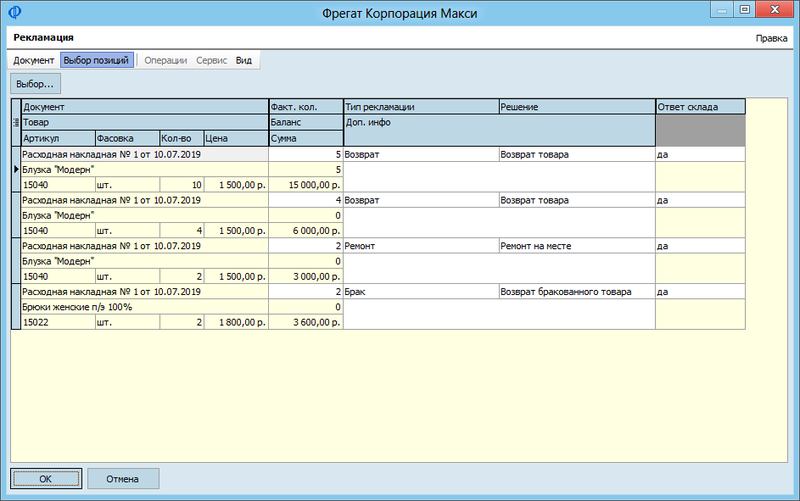This screenshot has width=800, height=501.
Task: Click the grid column settings icon
Action: (16, 122)
